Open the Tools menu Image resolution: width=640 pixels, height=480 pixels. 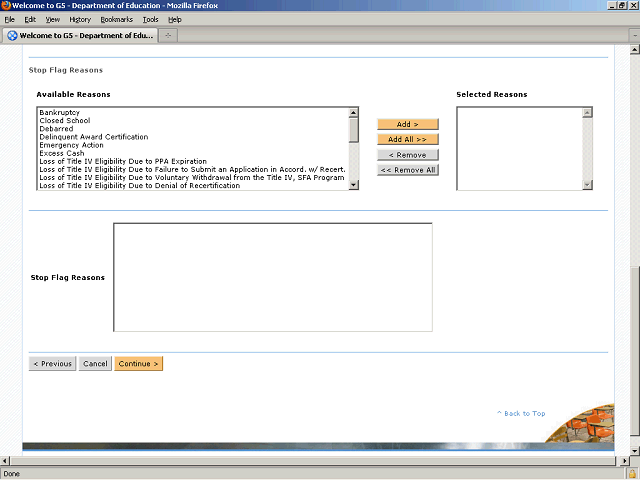coord(150,20)
